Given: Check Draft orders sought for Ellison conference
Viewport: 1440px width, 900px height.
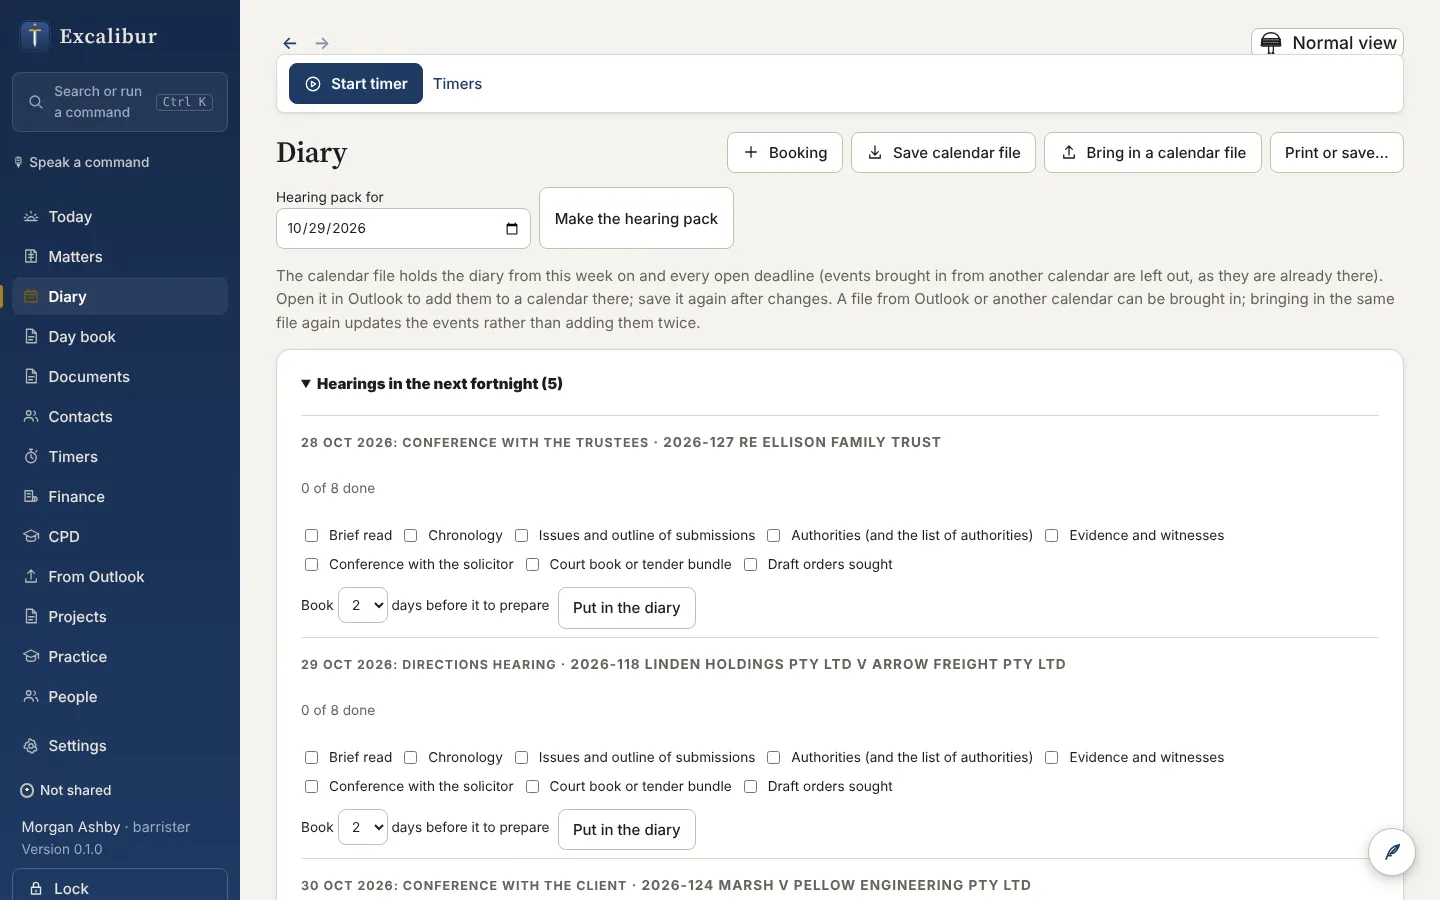Looking at the screenshot, I should pos(750,565).
